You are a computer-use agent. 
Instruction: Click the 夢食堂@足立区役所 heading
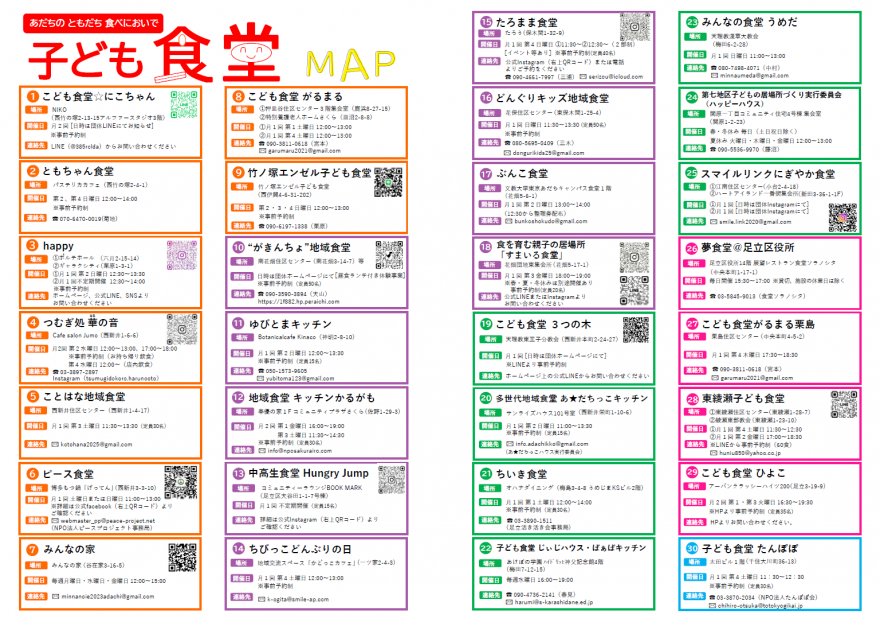tap(748, 248)
